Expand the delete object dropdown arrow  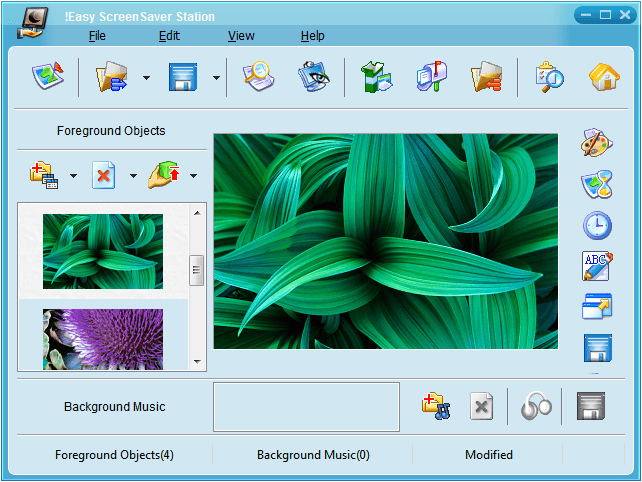[x=133, y=176]
